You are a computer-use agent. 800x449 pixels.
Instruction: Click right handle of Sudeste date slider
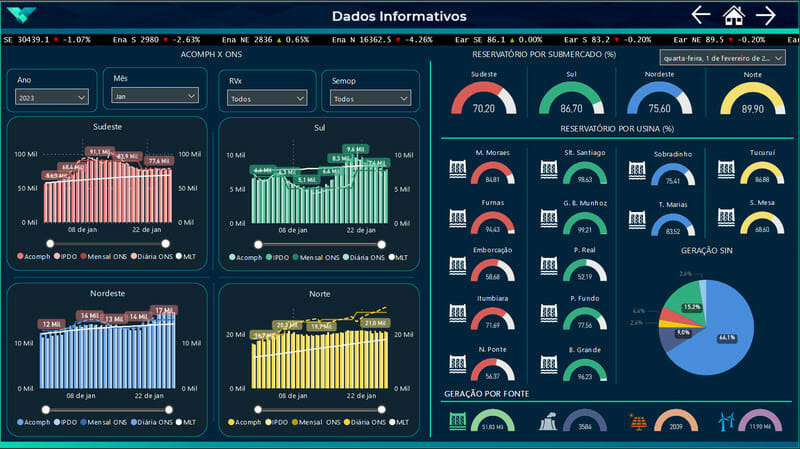166,243
